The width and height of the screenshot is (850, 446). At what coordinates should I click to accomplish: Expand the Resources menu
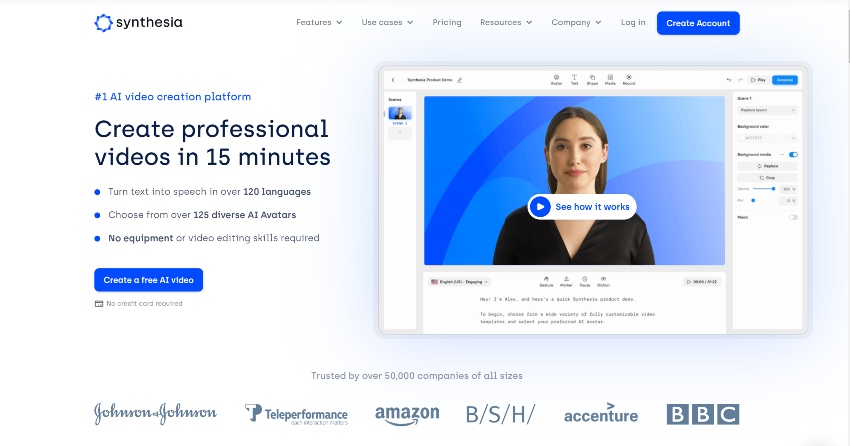506,22
